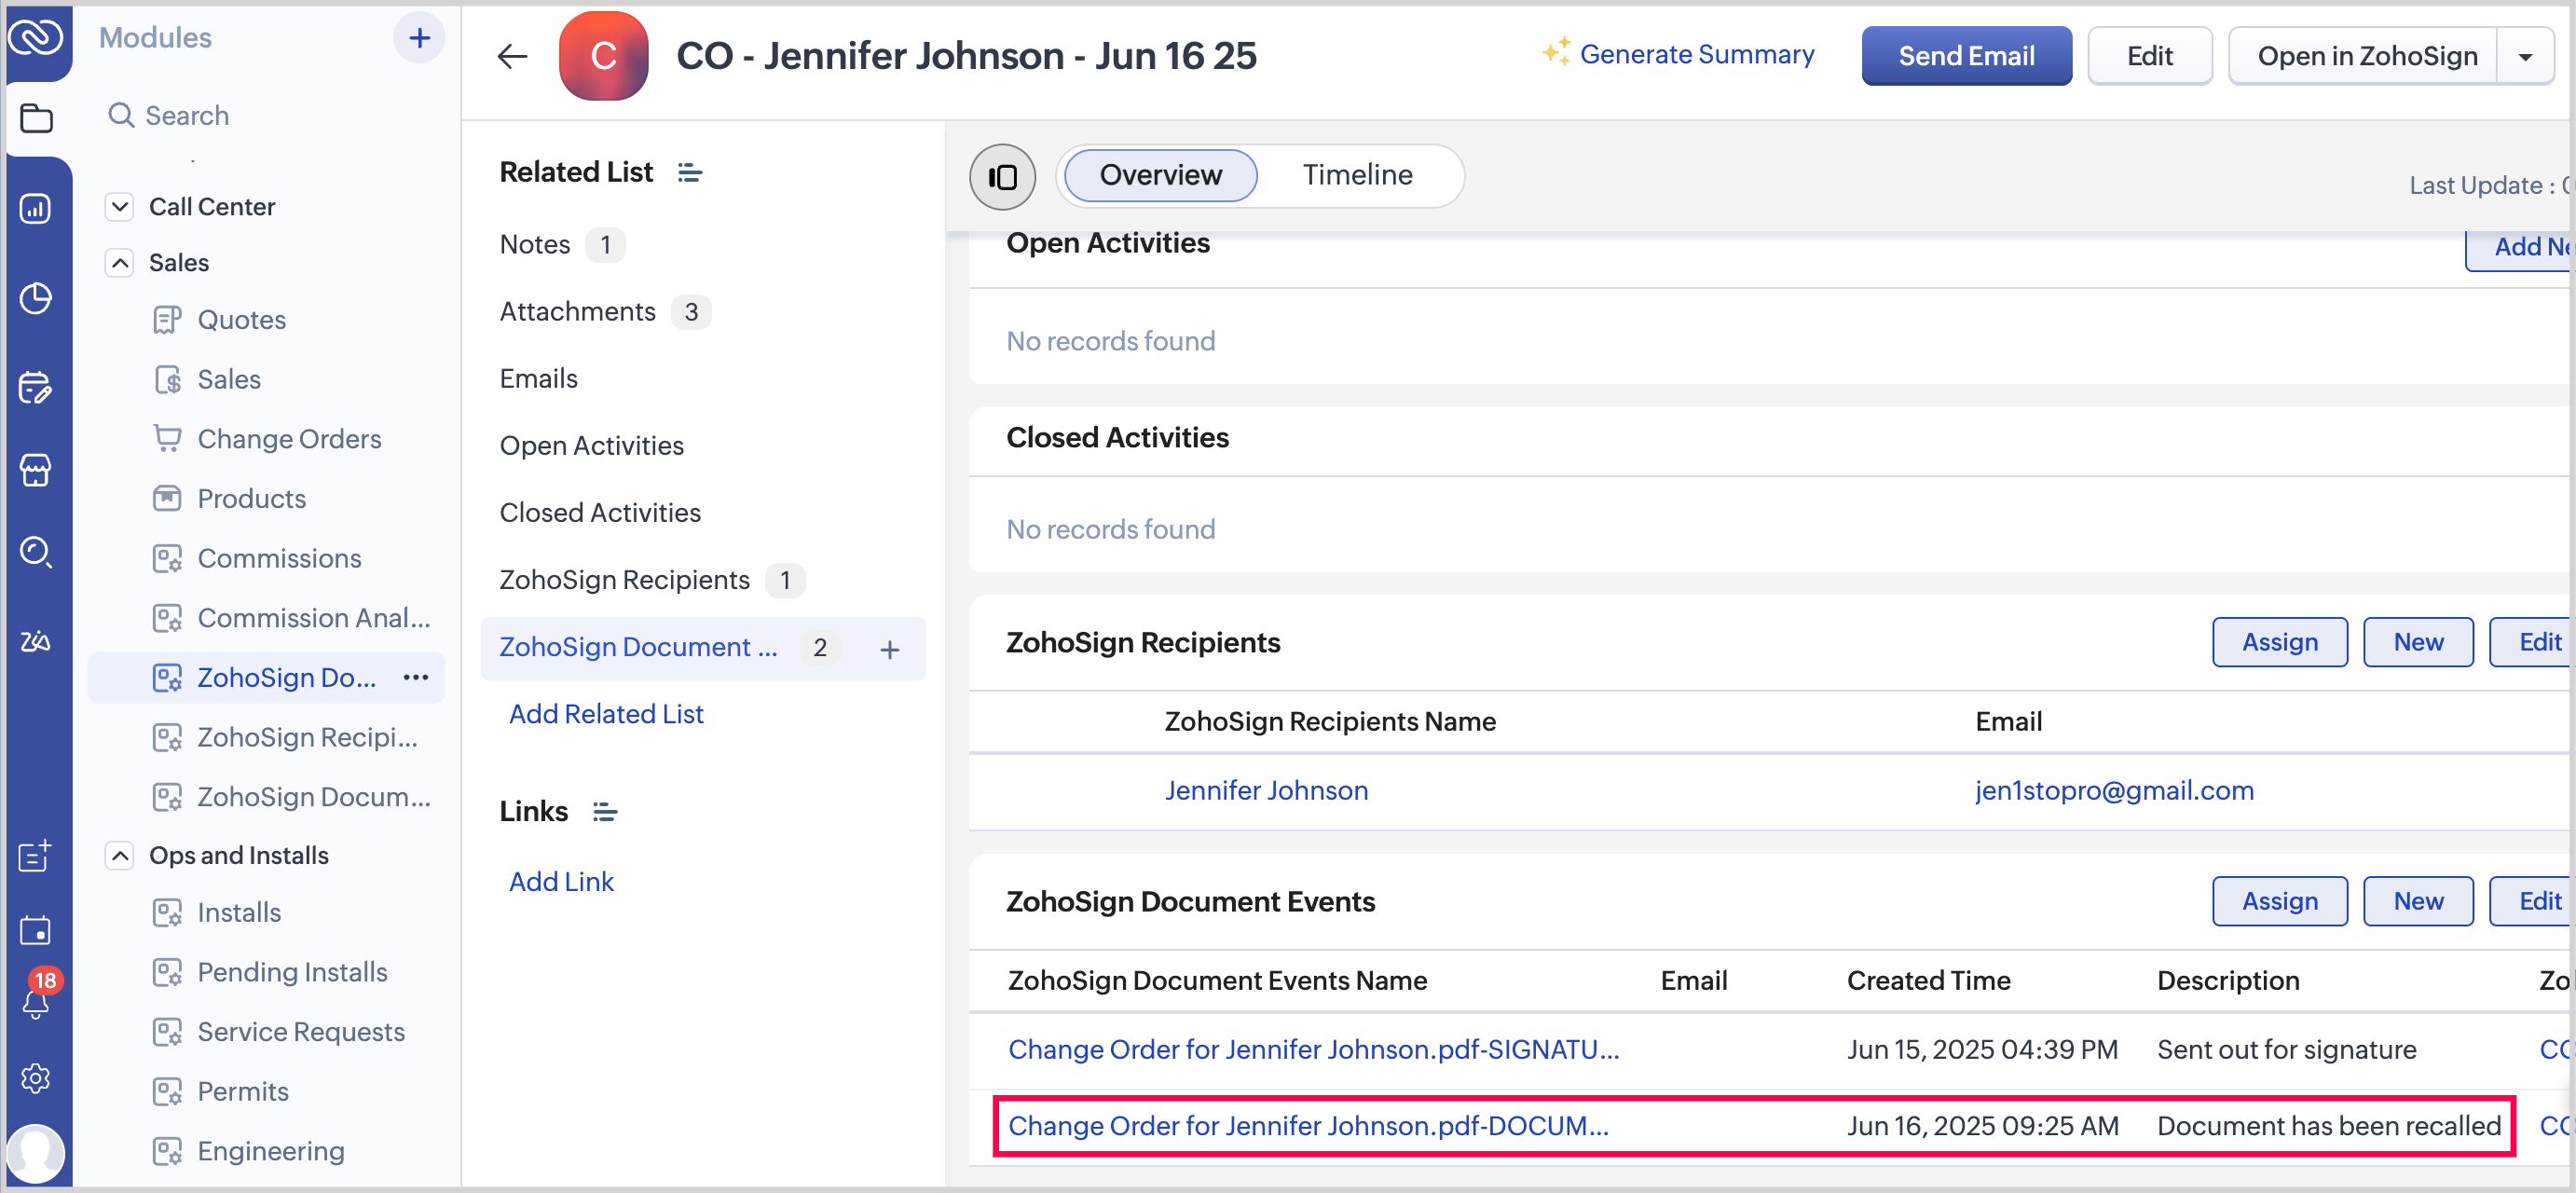Select the Overview tab
The image size is (2576, 1193).
[1160, 175]
